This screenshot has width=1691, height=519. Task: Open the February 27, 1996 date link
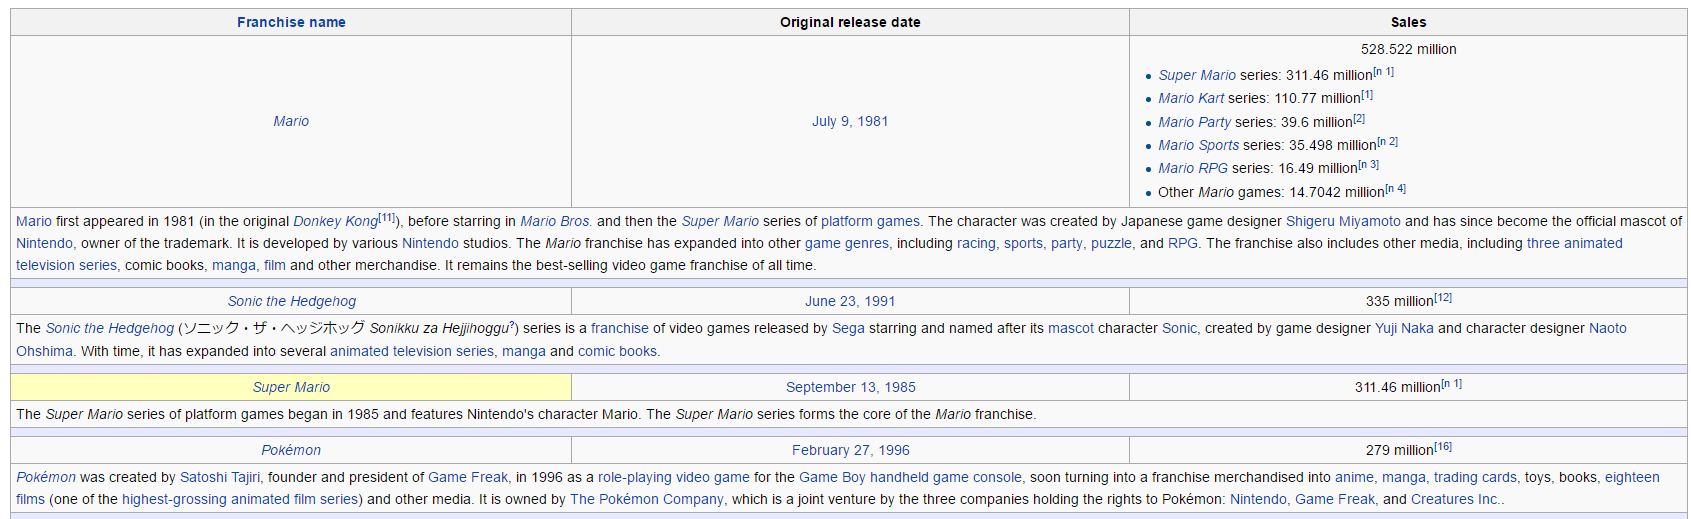[850, 450]
